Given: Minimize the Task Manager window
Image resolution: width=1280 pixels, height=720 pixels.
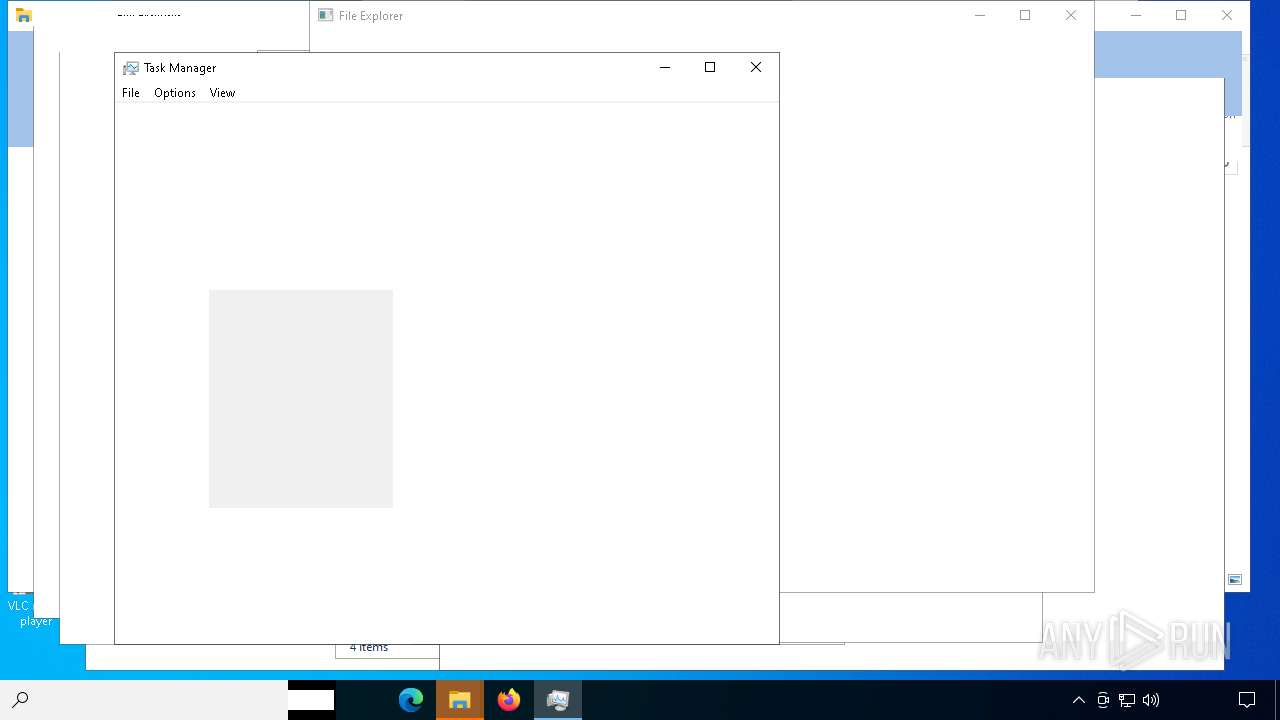Looking at the screenshot, I should [x=664, y=67].
